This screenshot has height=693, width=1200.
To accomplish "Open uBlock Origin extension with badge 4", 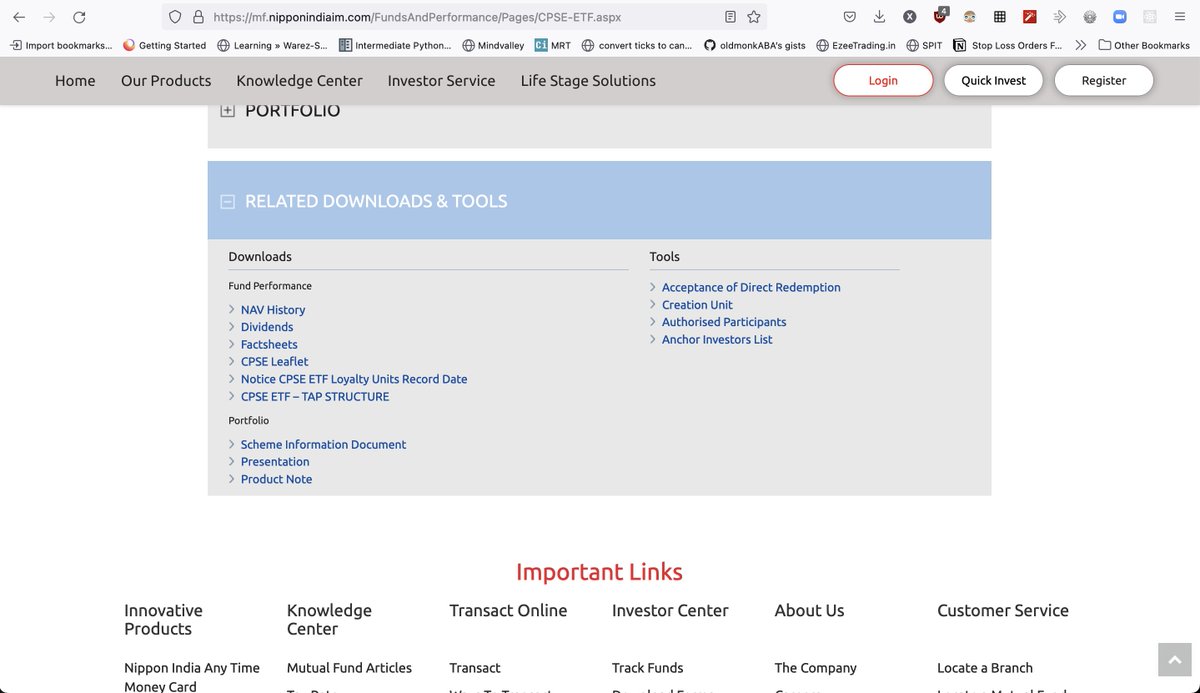I will coord(940,16).
